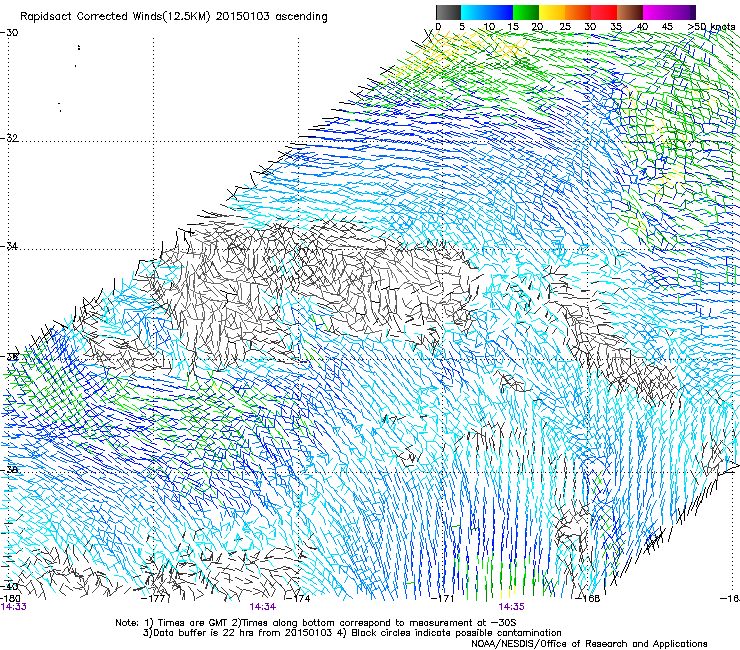The width and height of the screenshot is (740, 650).
Task: Click the '-34' latitude axis label
Action: click(9, 246)
